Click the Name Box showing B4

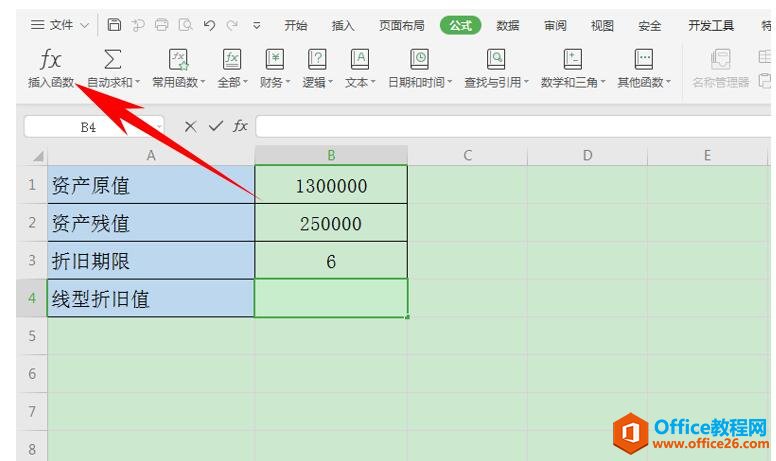click(x=94, y=127)
